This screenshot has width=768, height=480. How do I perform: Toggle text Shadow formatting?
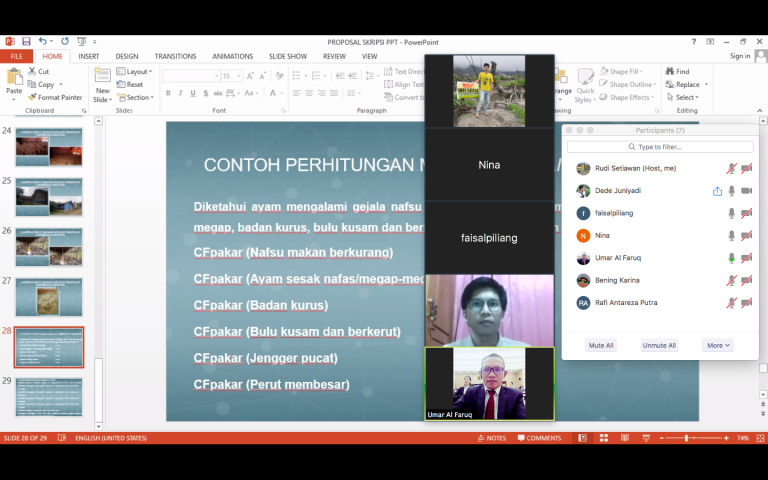click(206, 93)
